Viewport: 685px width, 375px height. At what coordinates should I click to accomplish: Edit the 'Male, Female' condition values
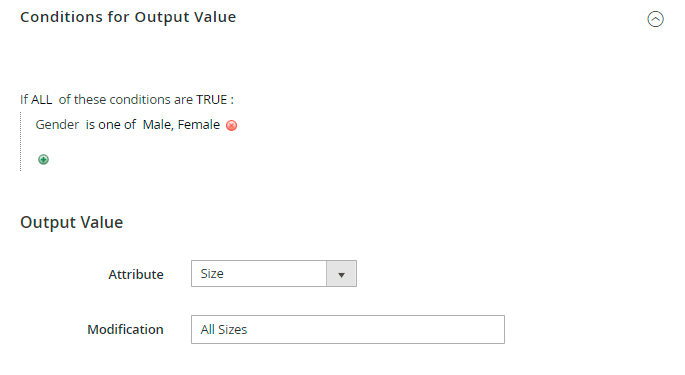181,125
